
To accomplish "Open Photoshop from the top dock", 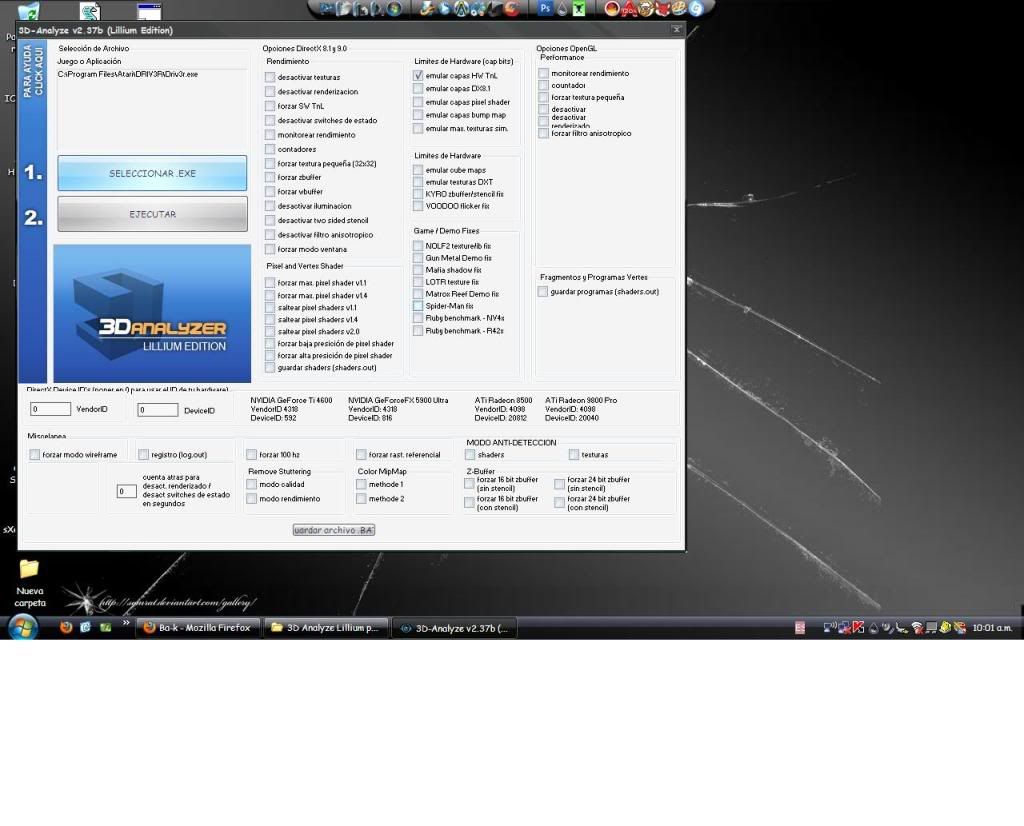I will tap(545, 8).
